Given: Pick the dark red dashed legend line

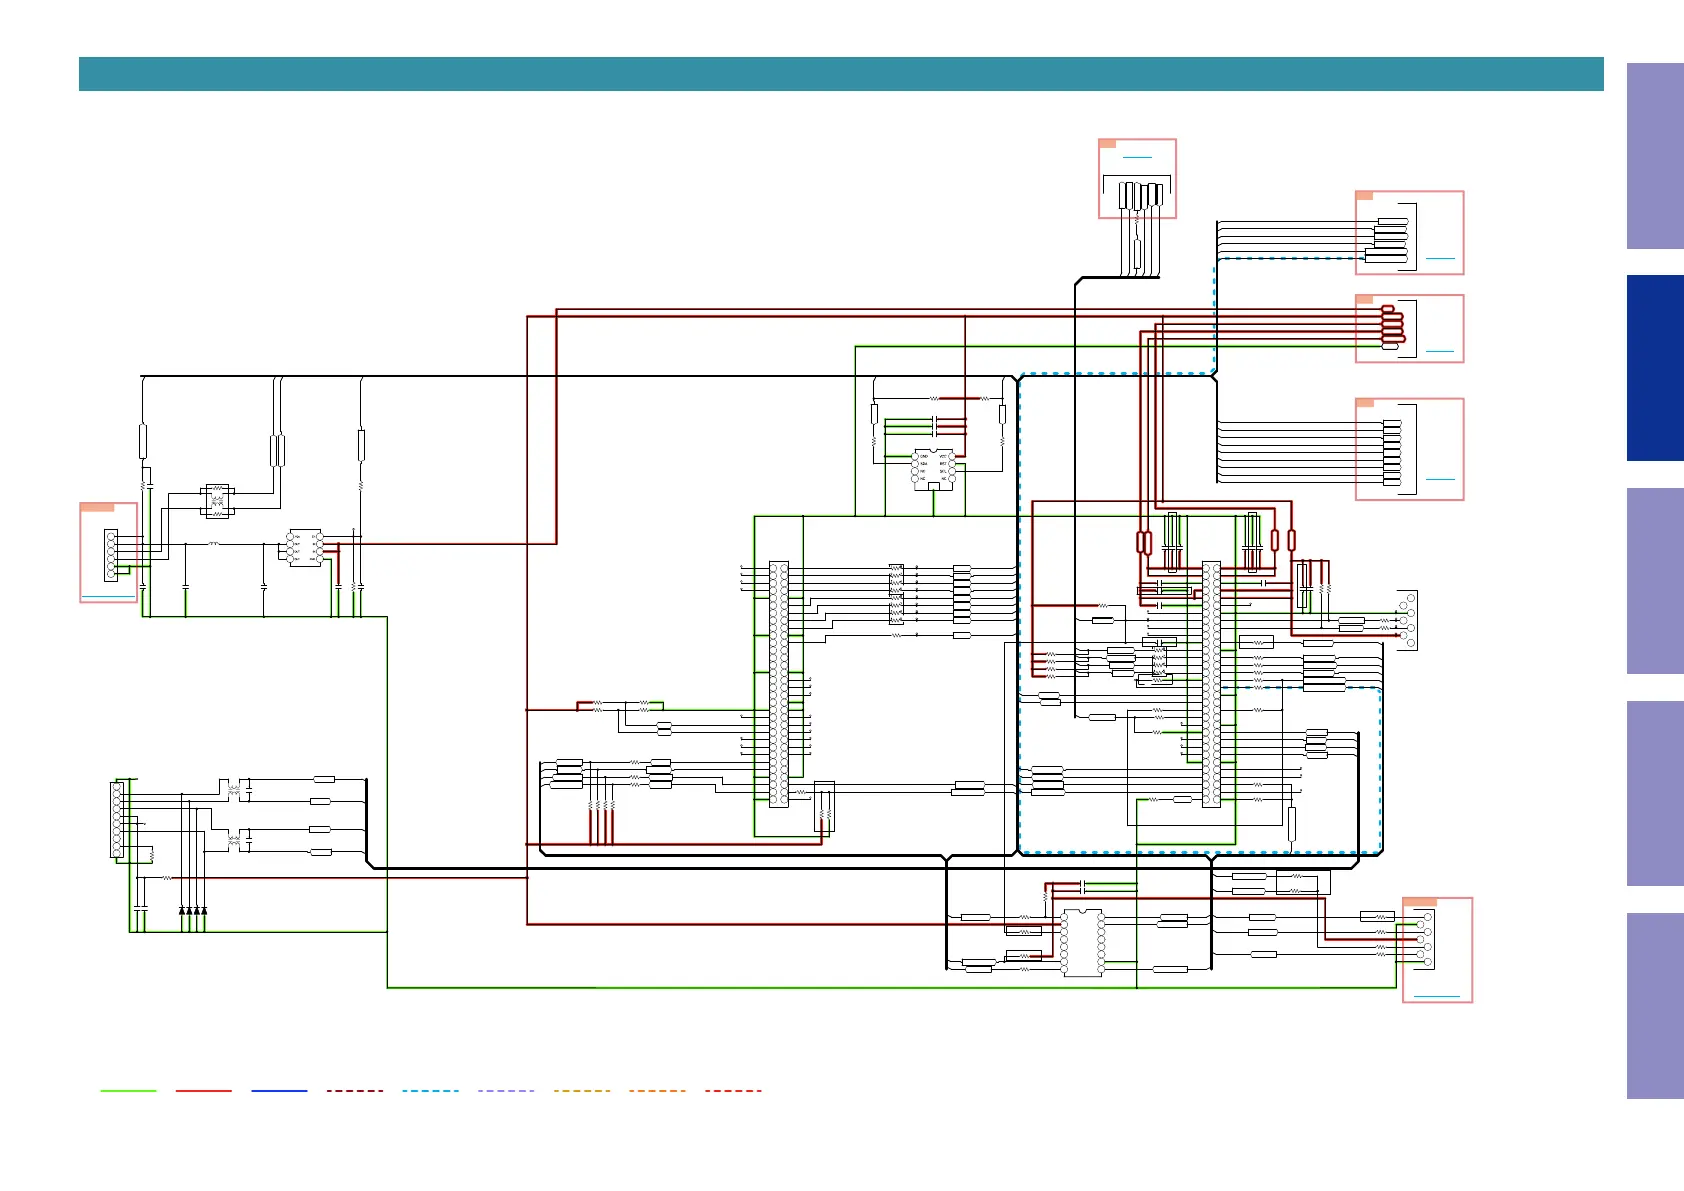Looking at the screenshot, I should click(x=355, y=1090).
